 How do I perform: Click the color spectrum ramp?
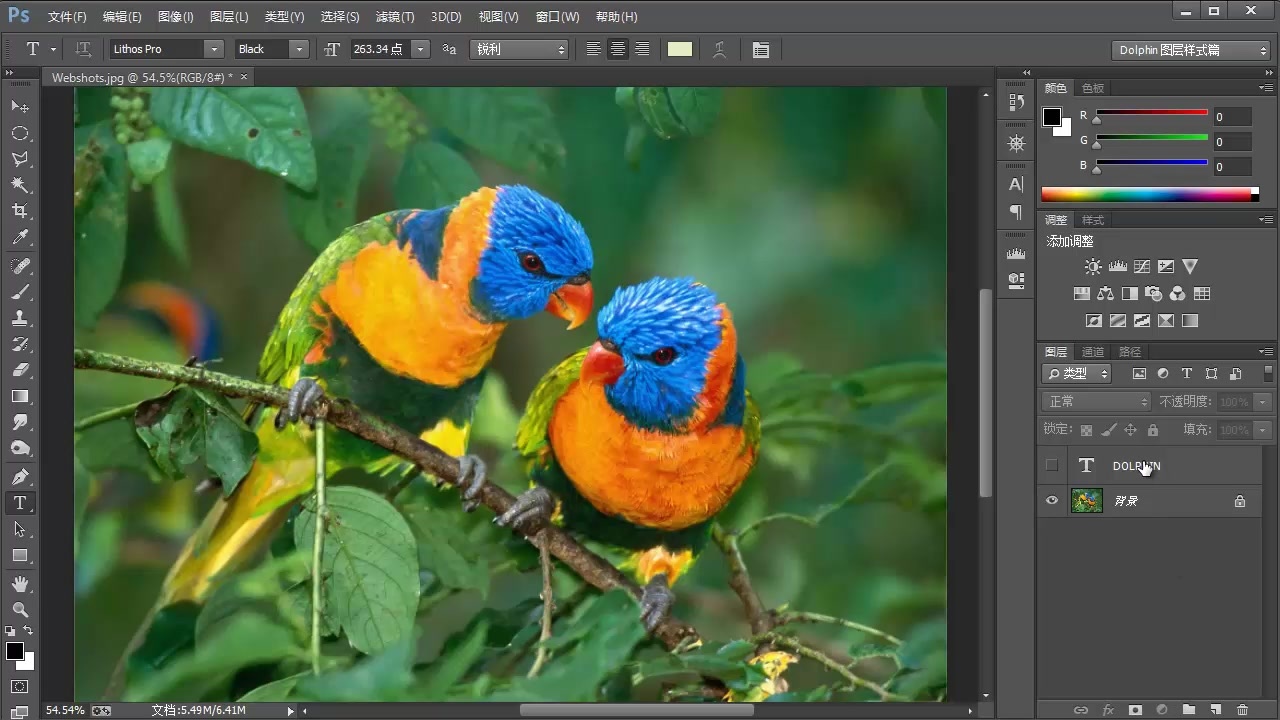[1150, 194]
